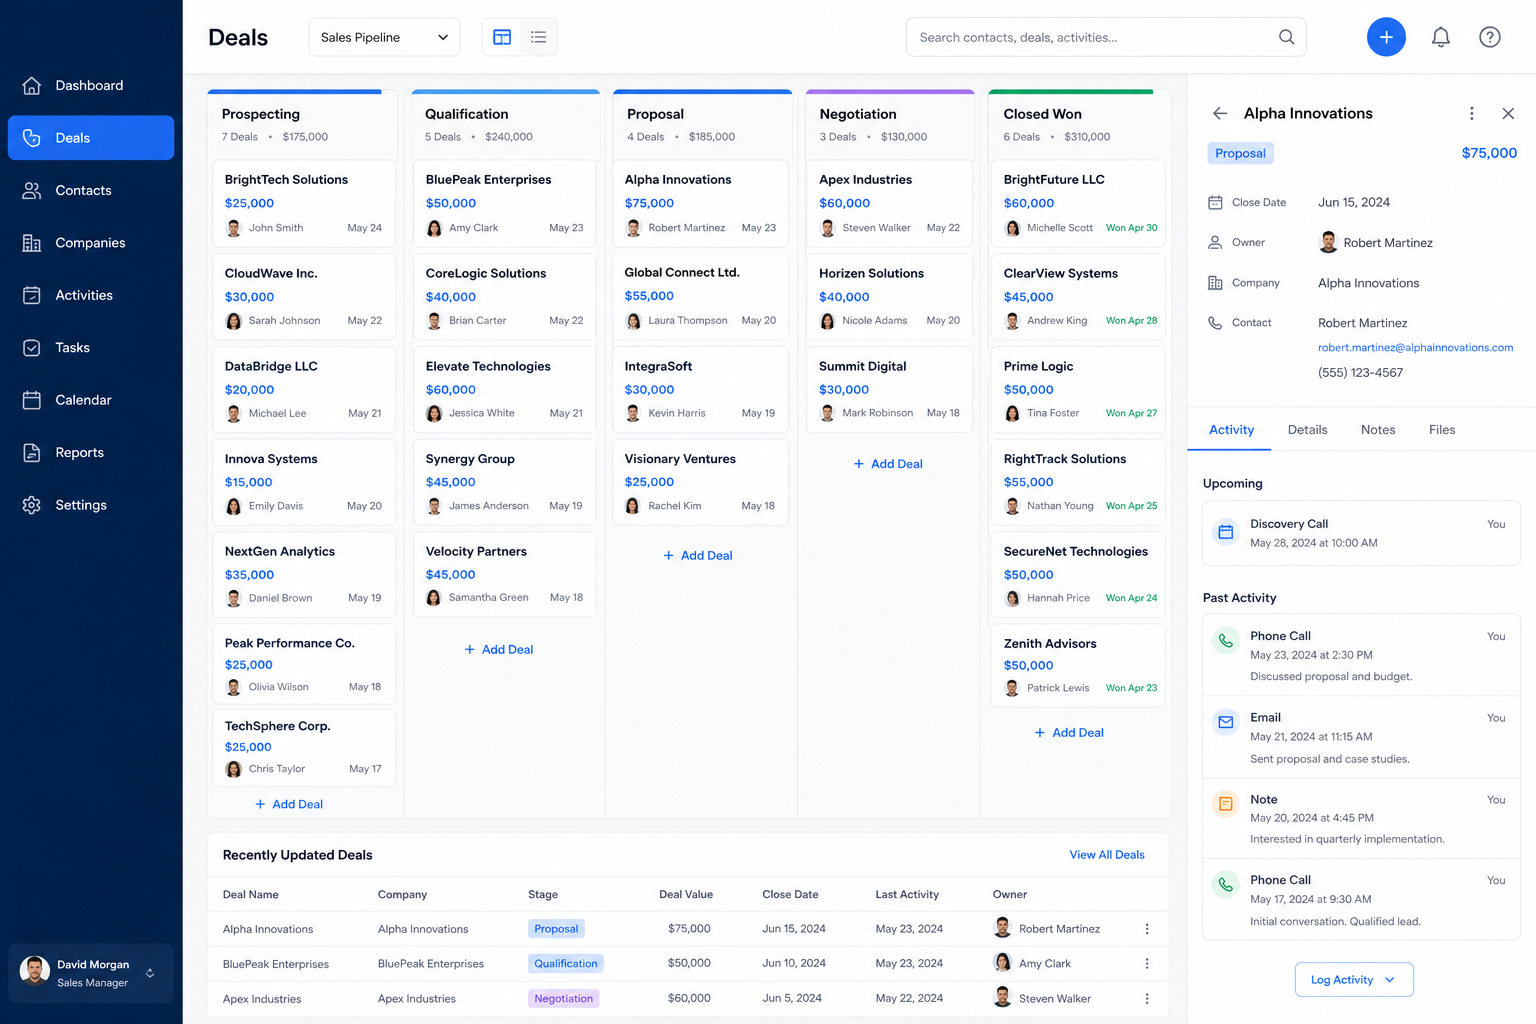The height and width of the screenshot is (1024, 1536).
Task: Open the Dashboard home icon
Action: tap(32, 86)
